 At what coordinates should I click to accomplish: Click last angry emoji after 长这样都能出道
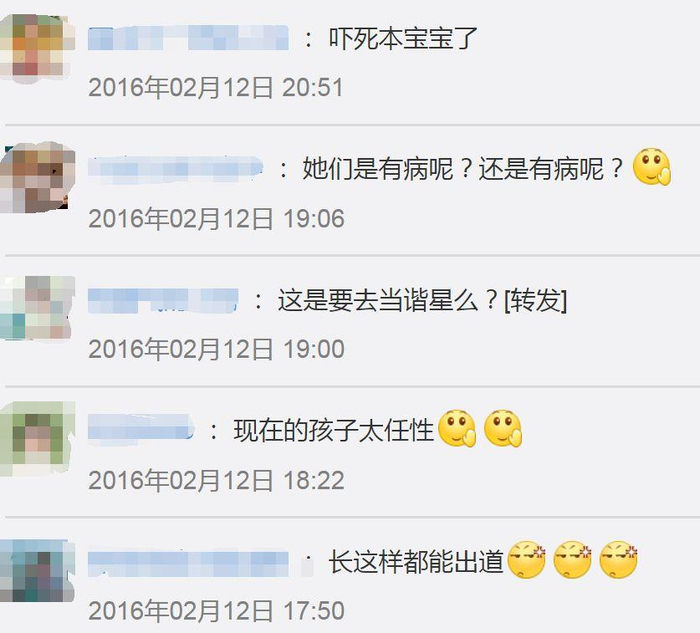618,559
